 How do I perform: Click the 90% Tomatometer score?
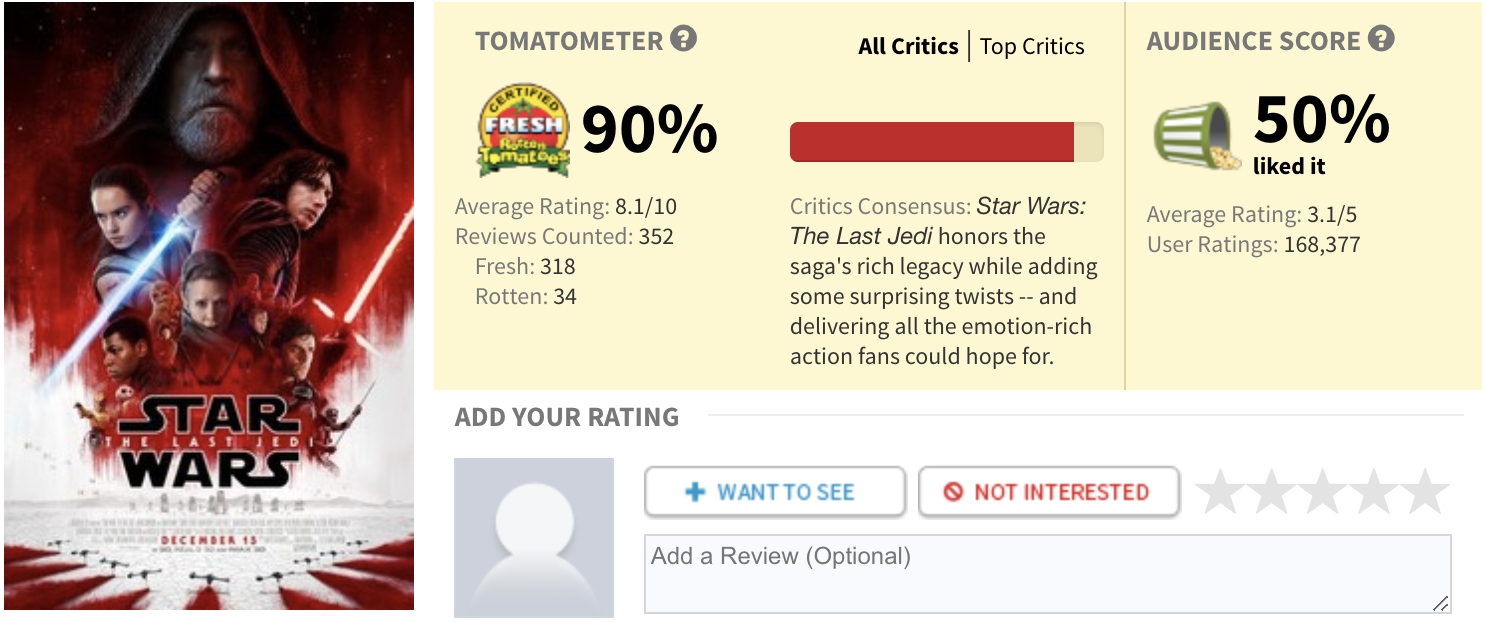(649, 130)
